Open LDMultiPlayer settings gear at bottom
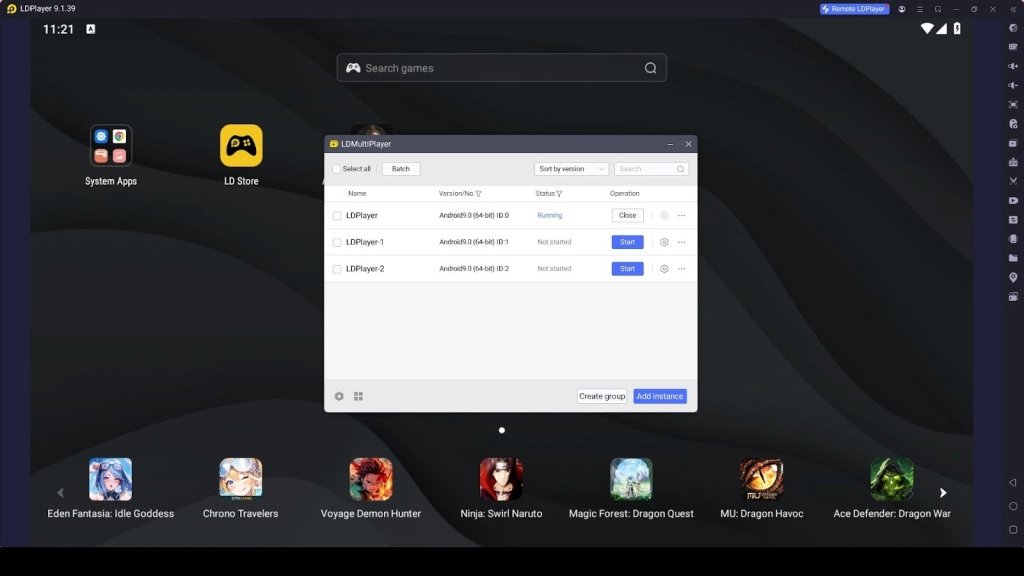The height and width of the screenshot is (576, 1024). click(x=339, y=396)
